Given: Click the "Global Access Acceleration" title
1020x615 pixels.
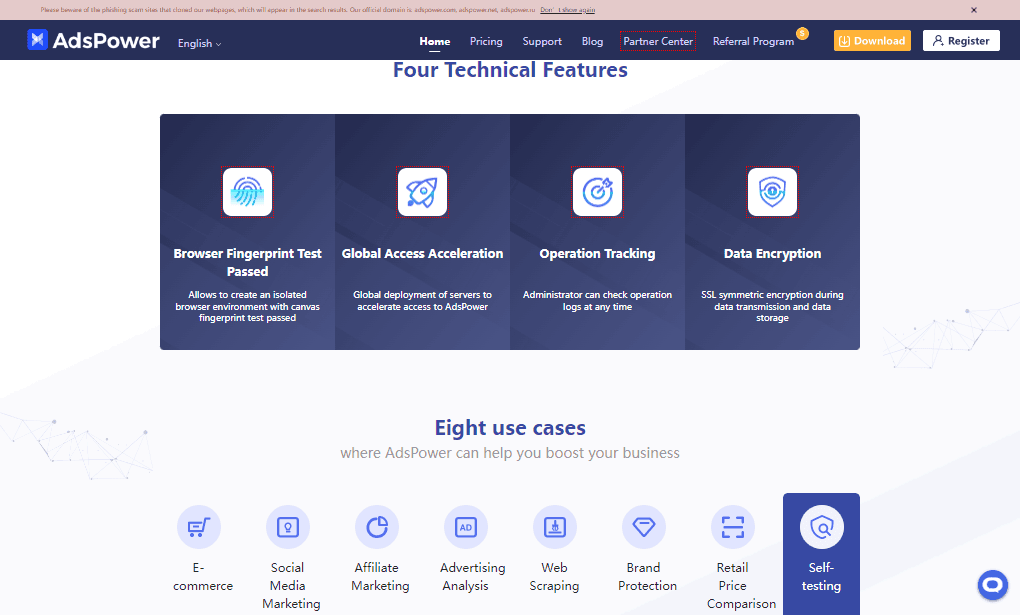Looking at the screenshot, I should (422, 254).
